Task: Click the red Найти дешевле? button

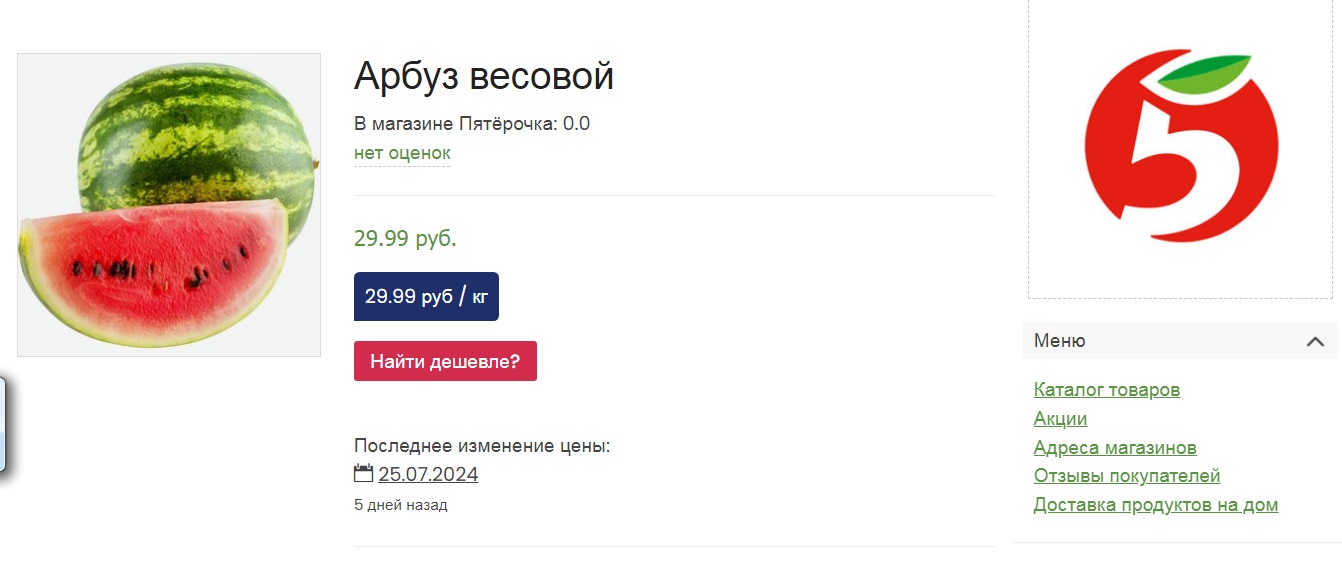Action: 445,361
